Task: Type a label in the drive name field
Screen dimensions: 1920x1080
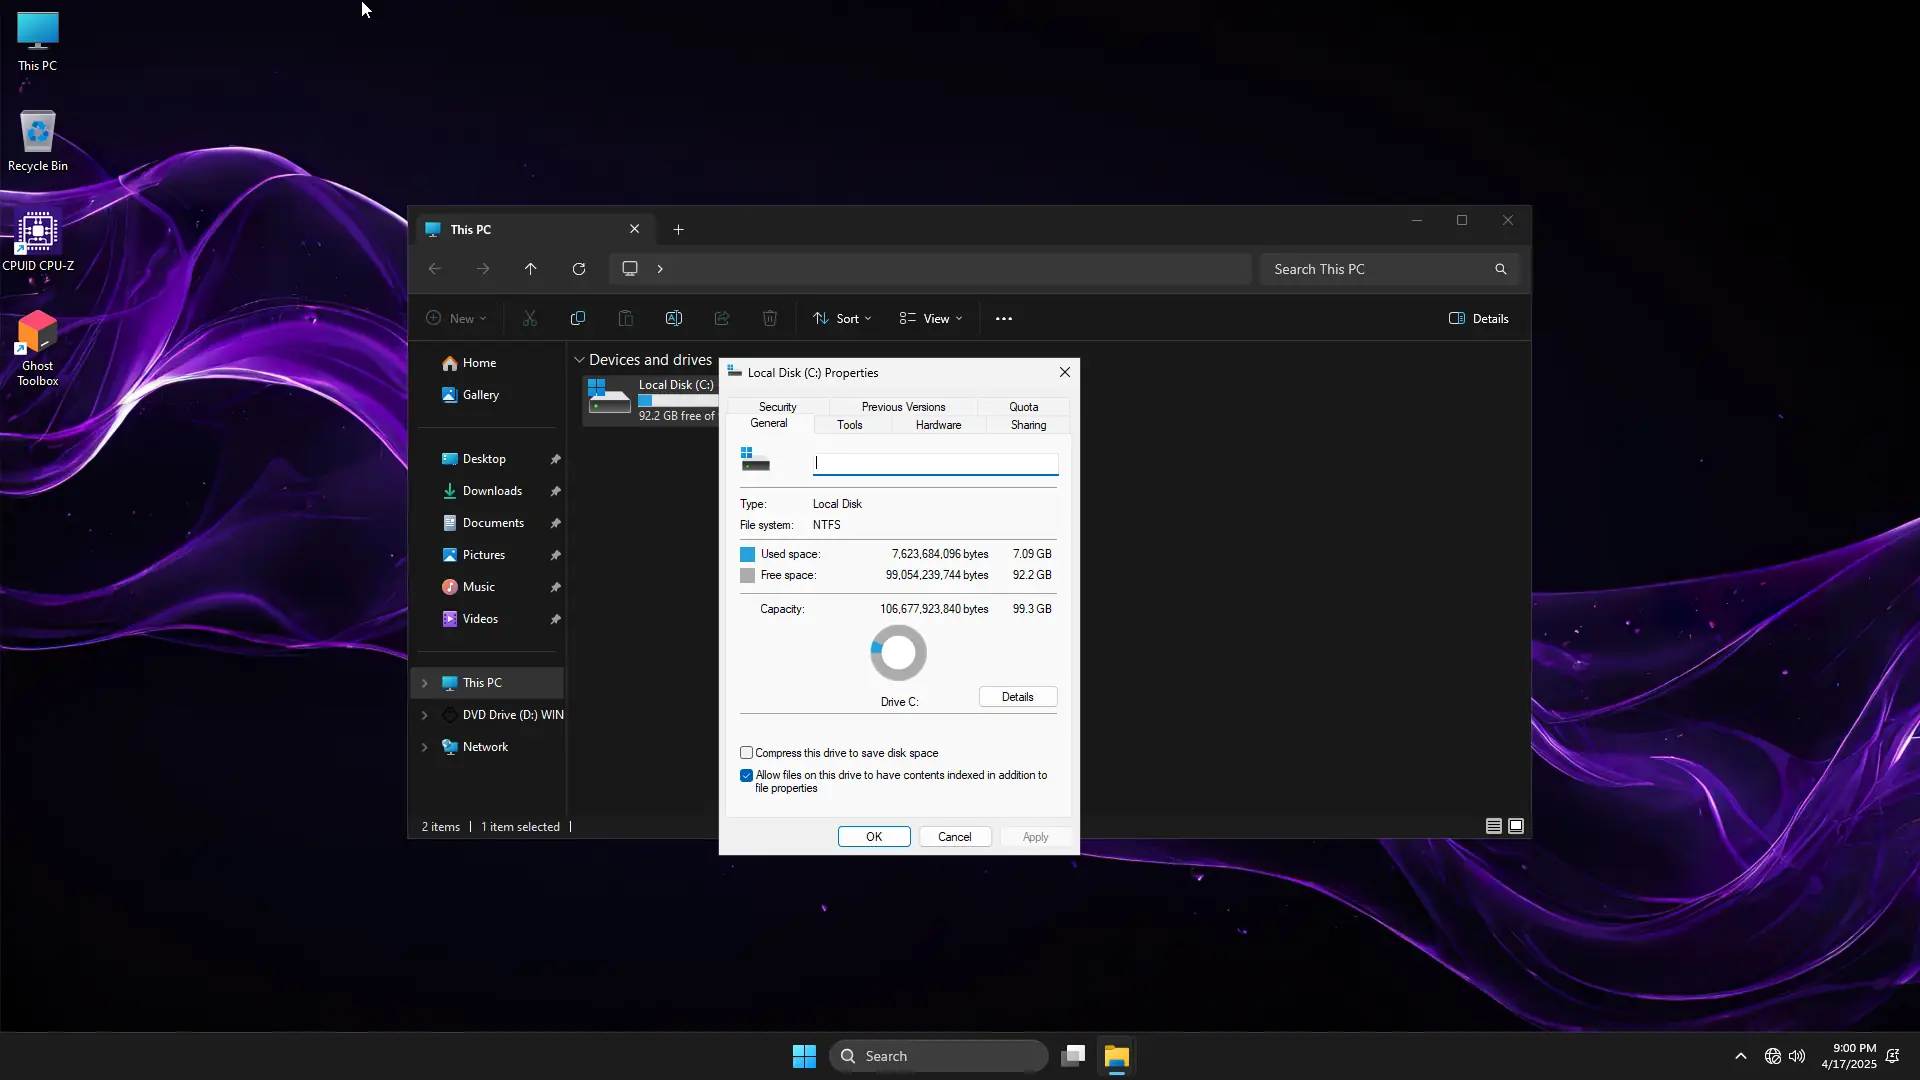Action: click(x=934, y=463)
